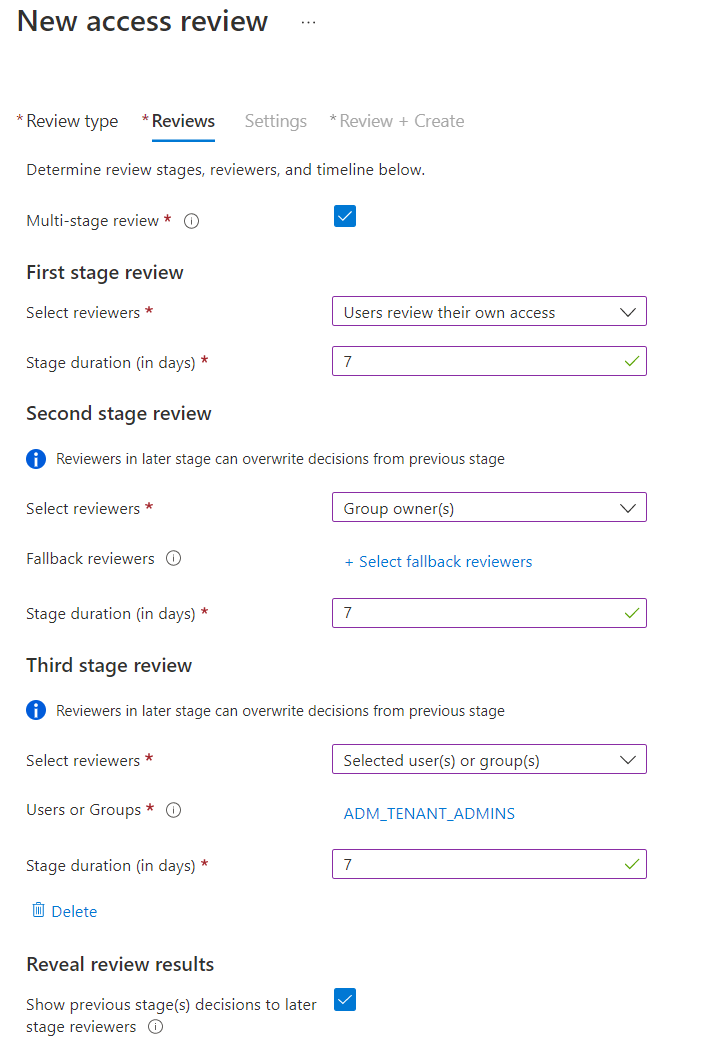Screen dimensions: 712x1052
Task: Open the ellipsis menu beside New access review
Action: pos(308,23)
